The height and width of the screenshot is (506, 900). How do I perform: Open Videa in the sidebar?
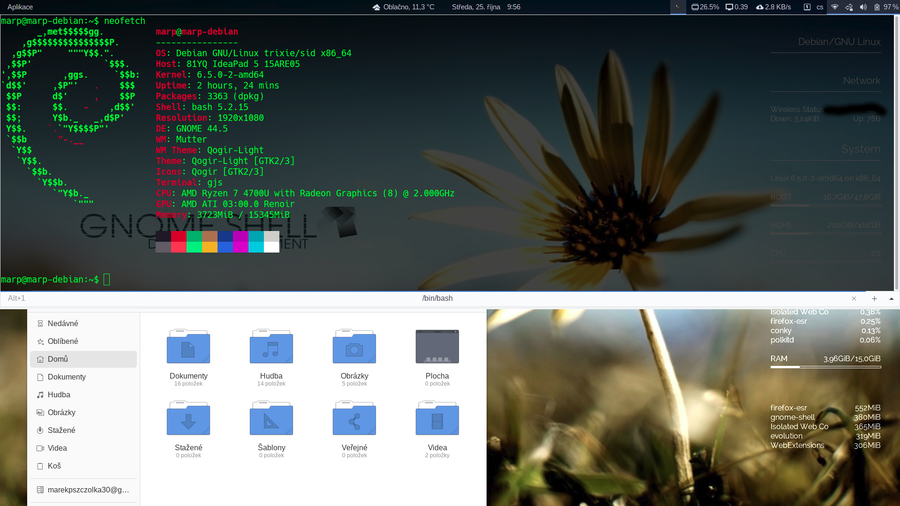pyautogui.click(x=83, y=448)
